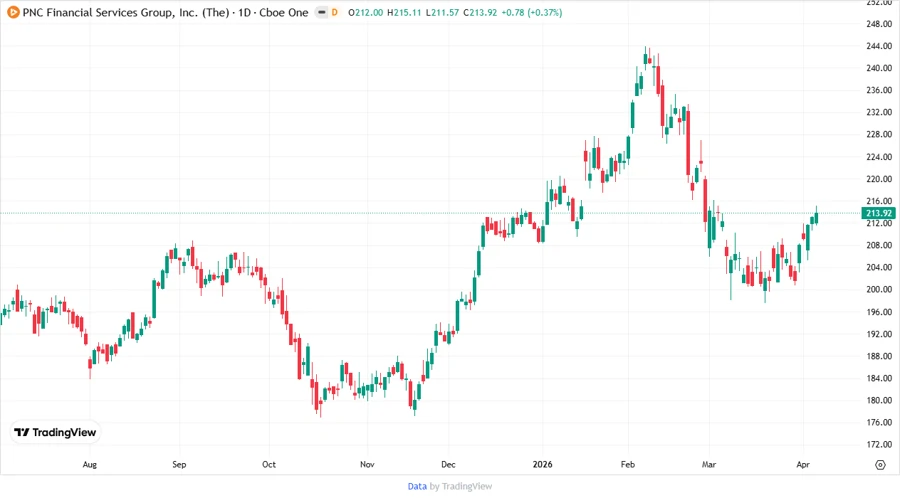Click the TradingView logo badge
The height and width of the screenshot is (498, 900).
pos(55,433)
